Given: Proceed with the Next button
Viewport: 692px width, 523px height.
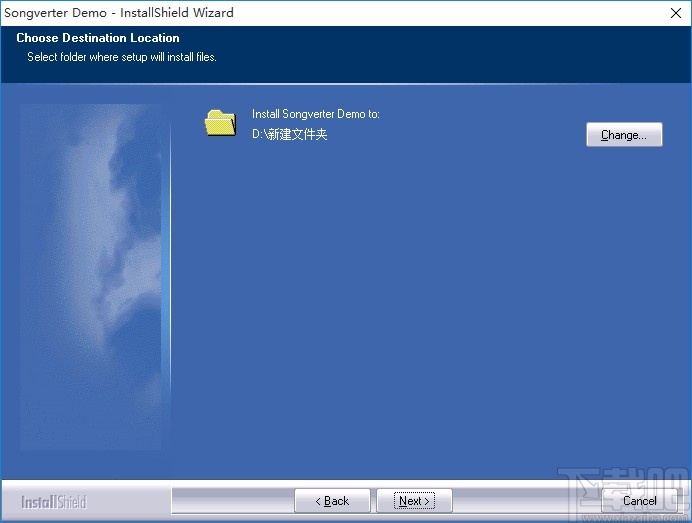Looking at the screenshot, I should 414,501.
